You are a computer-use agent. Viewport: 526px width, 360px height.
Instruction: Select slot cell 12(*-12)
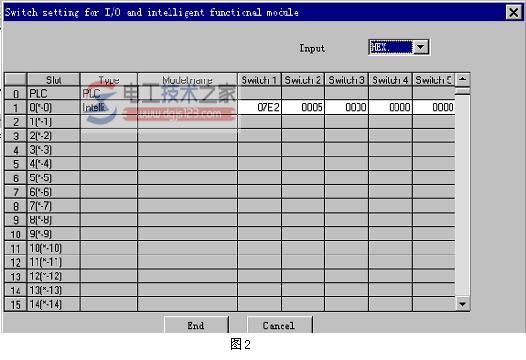pos(53,276)
